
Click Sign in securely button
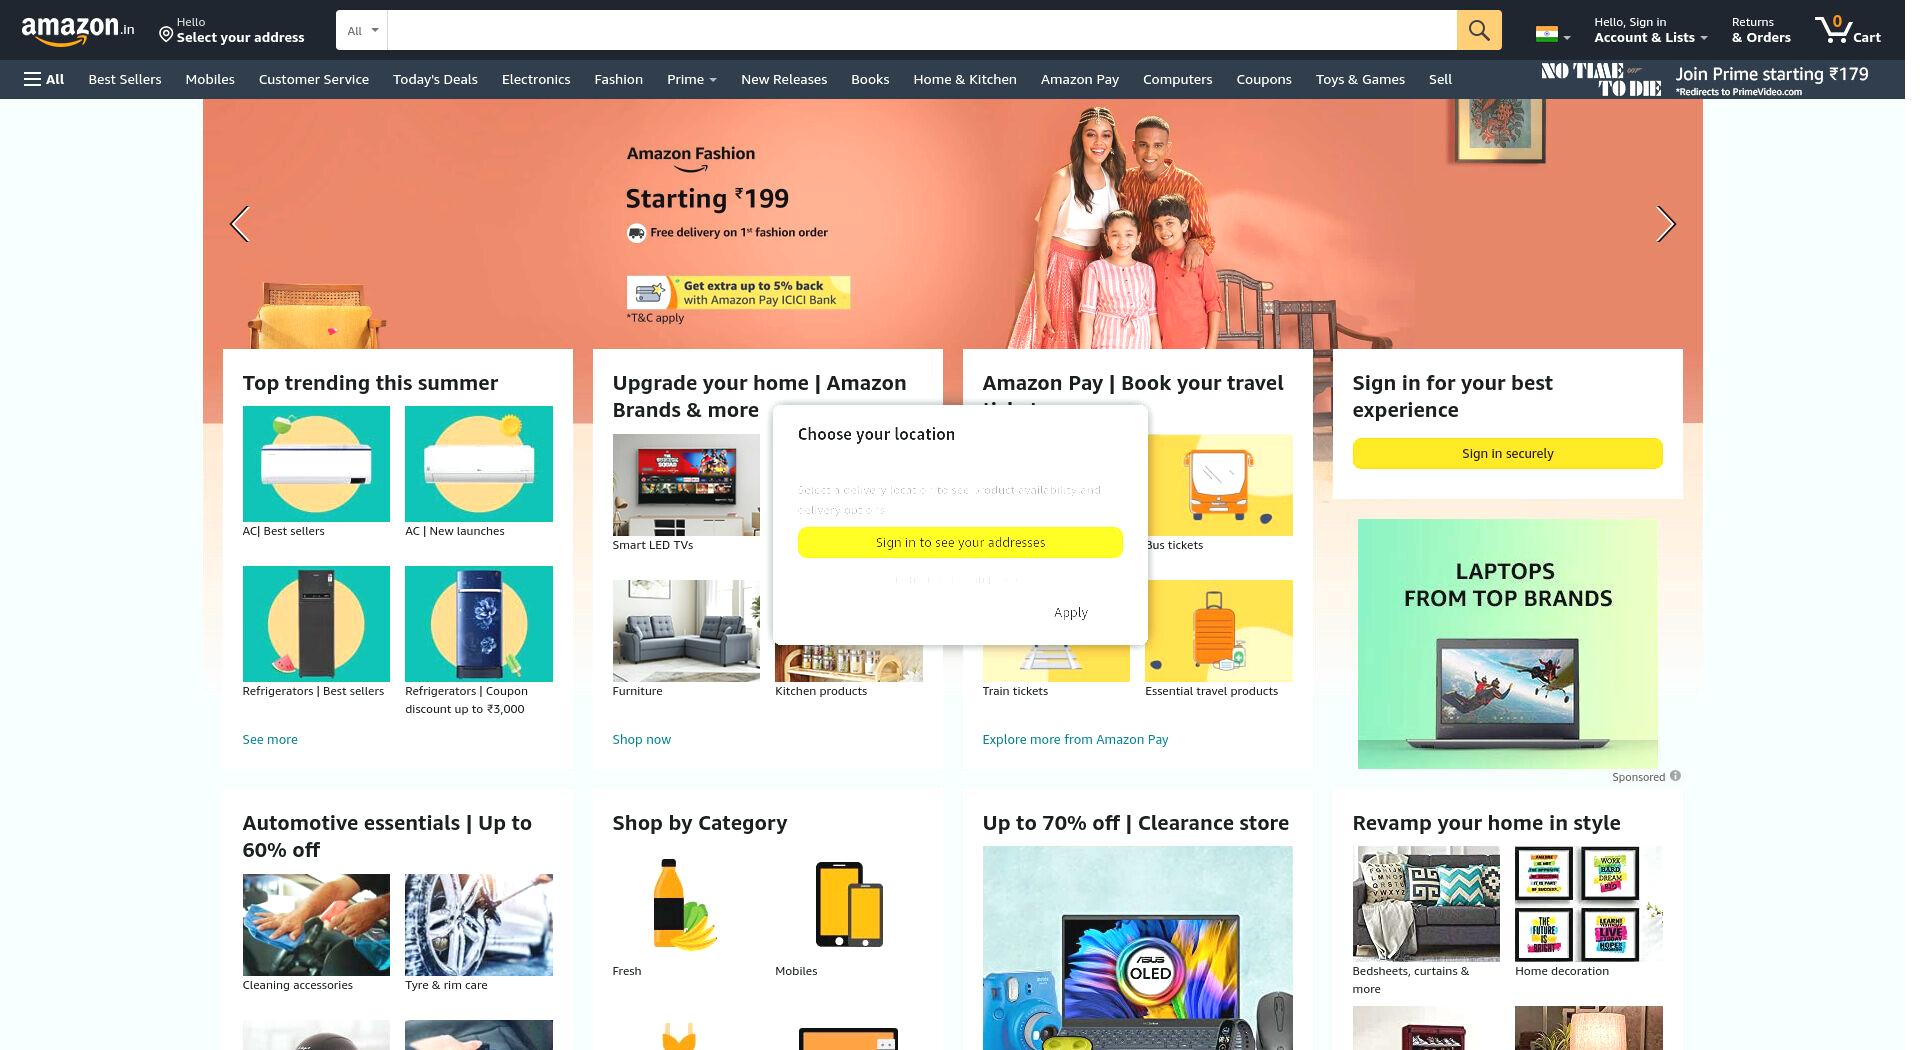(x=1507, y=453)
